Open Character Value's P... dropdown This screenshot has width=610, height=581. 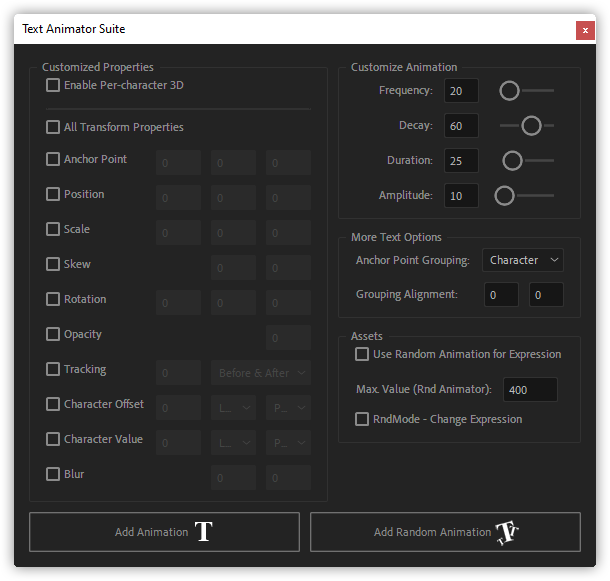tap(288, 443)
